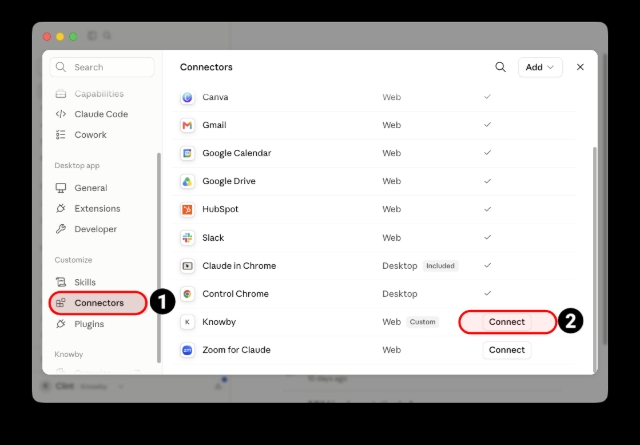
Task: Click the Canva connector icon
Action: click(x=187, y=97)
